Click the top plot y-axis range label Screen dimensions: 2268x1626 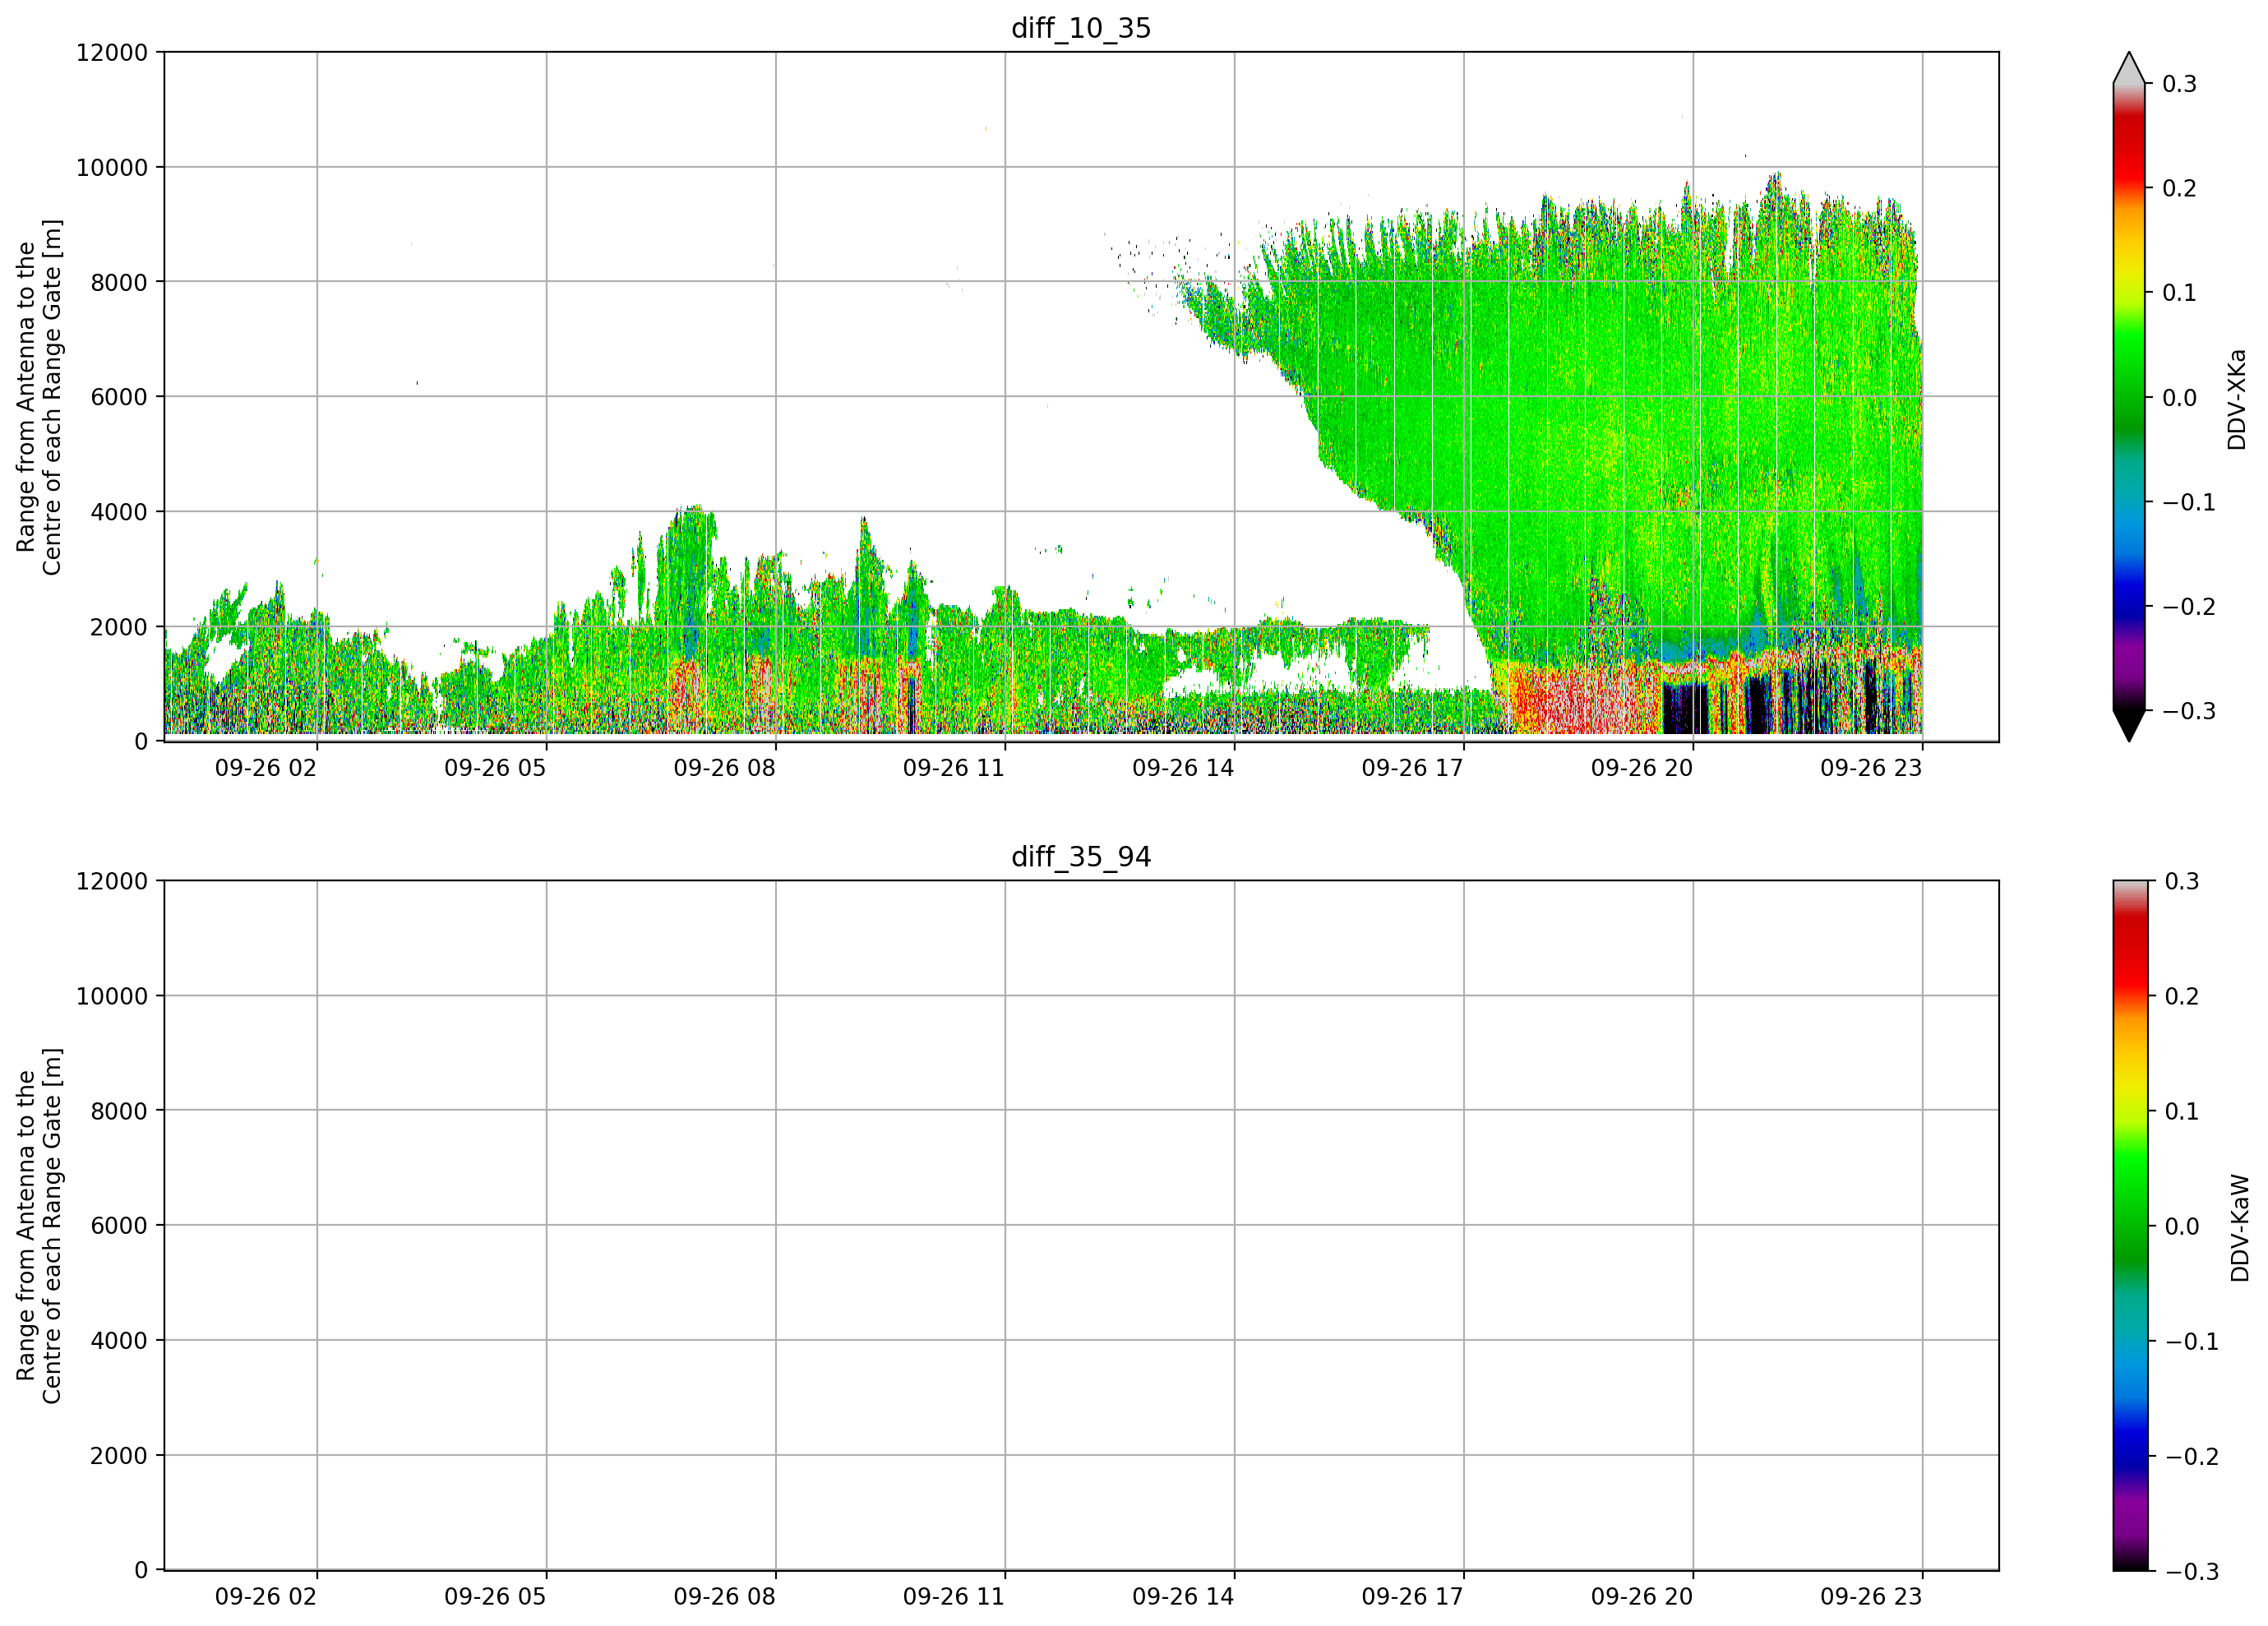39,397
